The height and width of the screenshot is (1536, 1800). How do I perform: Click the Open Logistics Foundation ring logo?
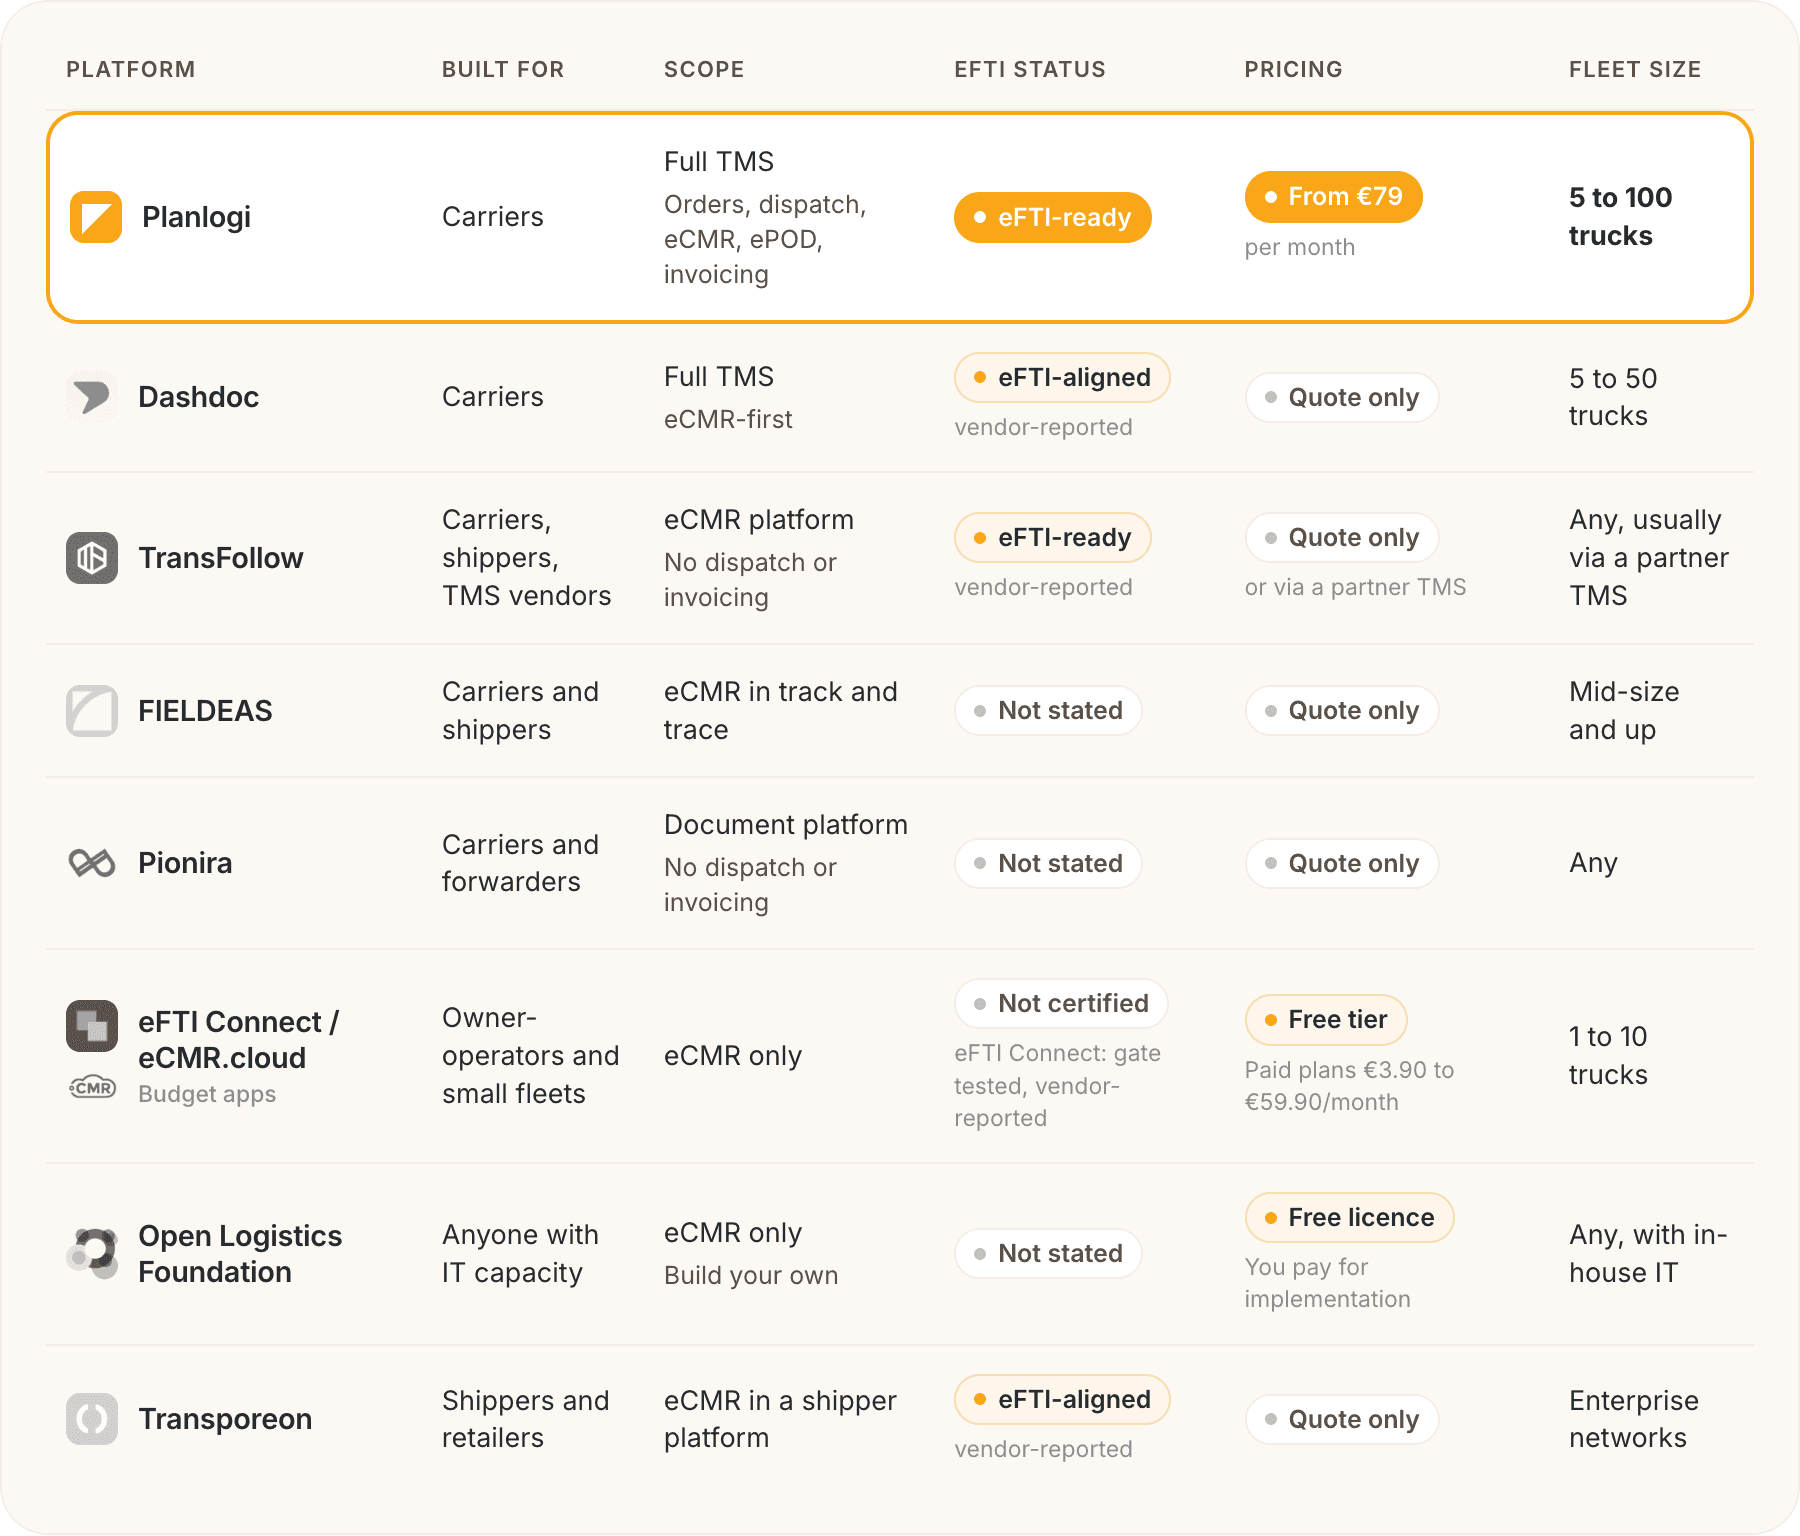click(92, 1253)
